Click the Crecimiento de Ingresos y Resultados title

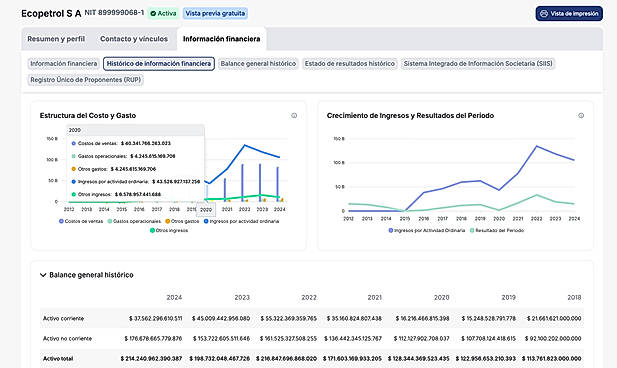point(410,116)
